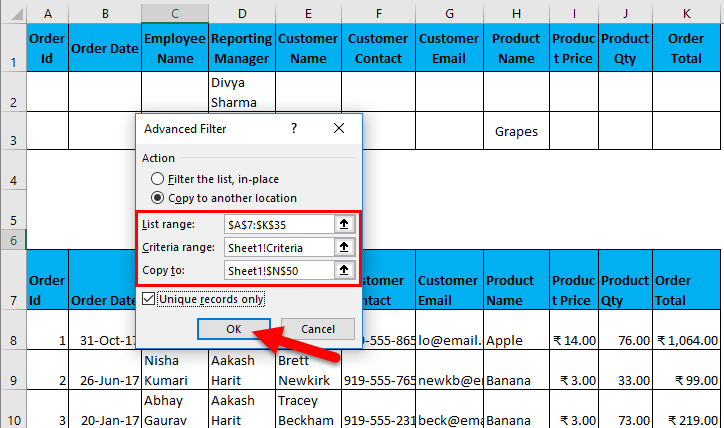Edit the Copy to field
The width and height of the screenshot is (724, 428).
(279, 270)
